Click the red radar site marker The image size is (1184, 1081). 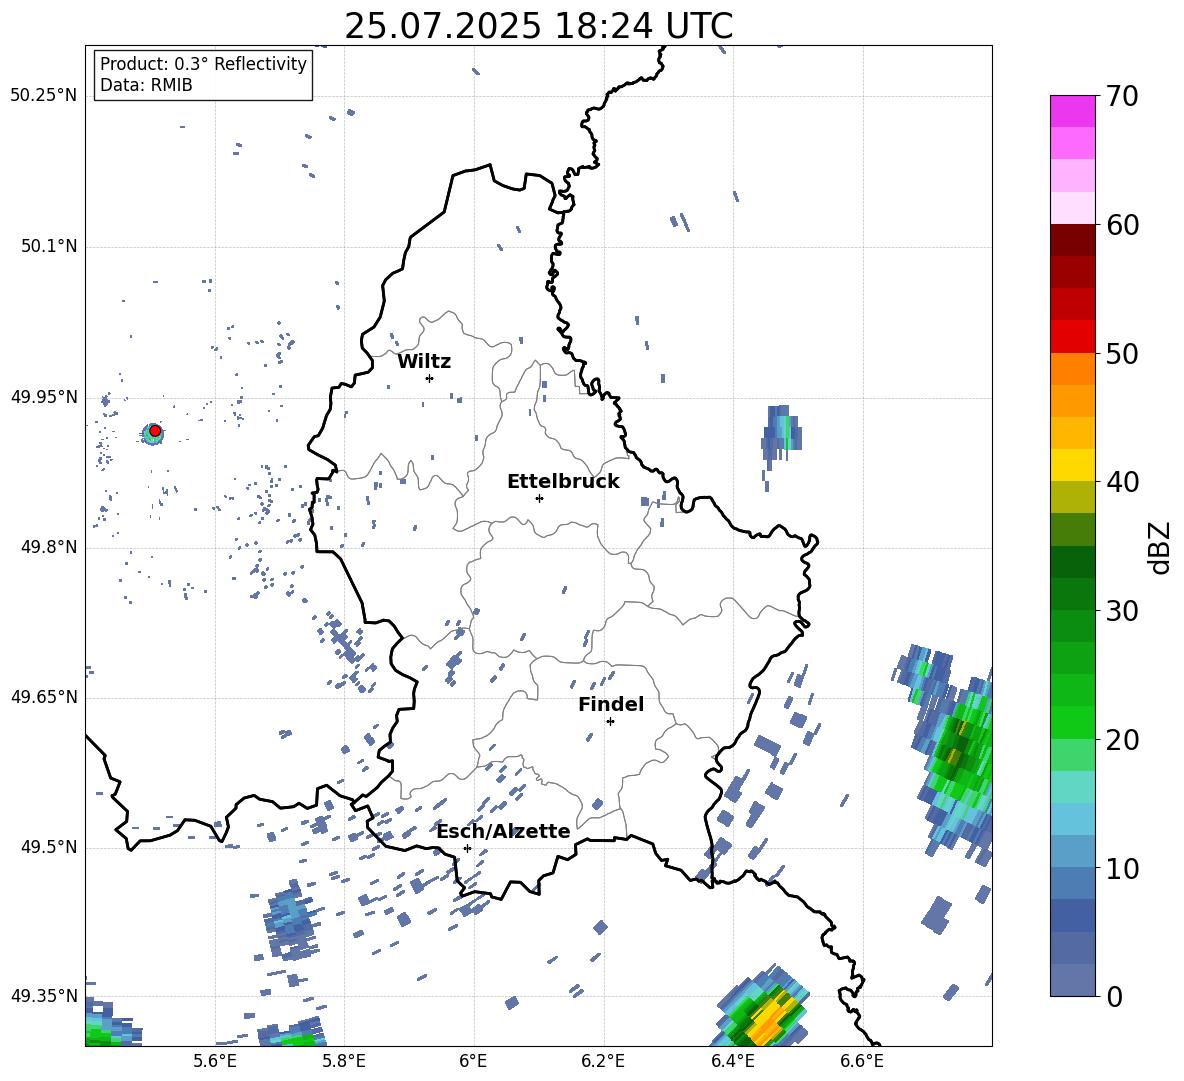coord(155,431)
